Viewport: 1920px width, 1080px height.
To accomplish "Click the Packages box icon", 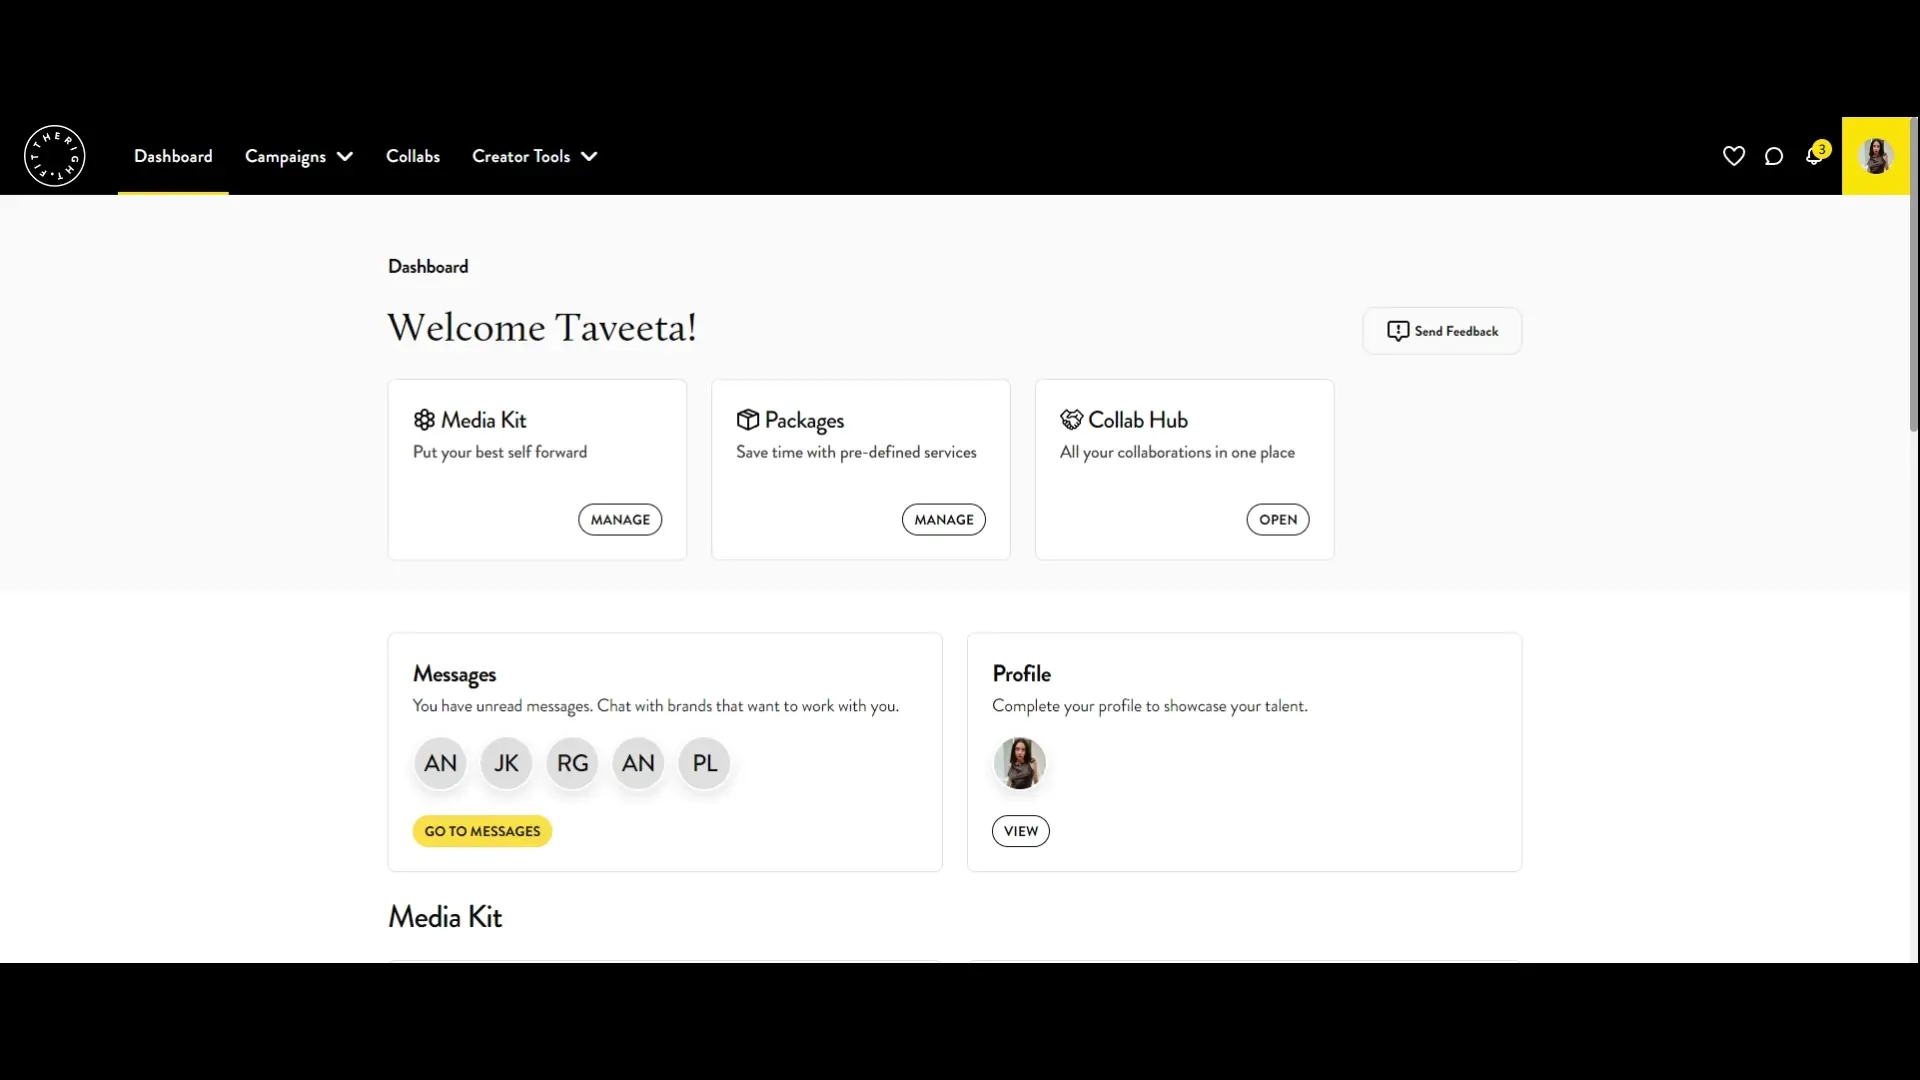I will pos(748,420).
